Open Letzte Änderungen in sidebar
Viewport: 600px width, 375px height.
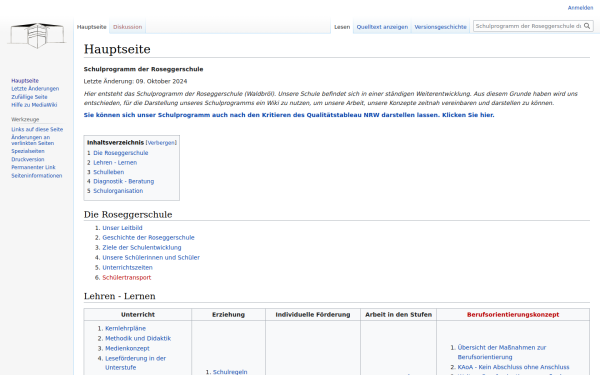click(x=35, y=88)
